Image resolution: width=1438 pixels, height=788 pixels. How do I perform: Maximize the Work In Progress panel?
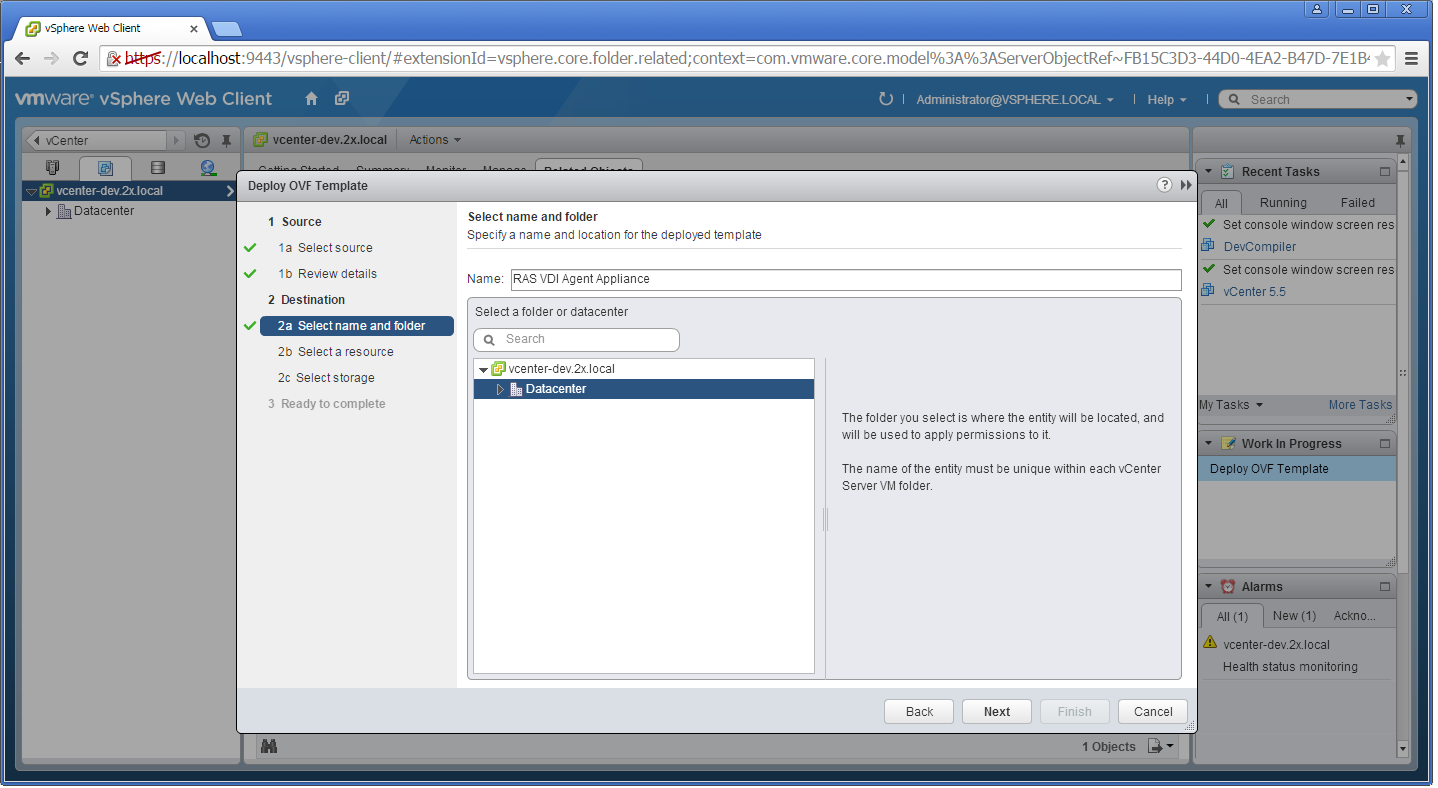point(1385,444)
